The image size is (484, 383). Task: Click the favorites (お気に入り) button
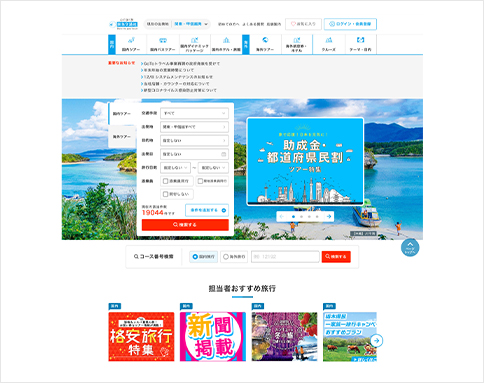303,24
